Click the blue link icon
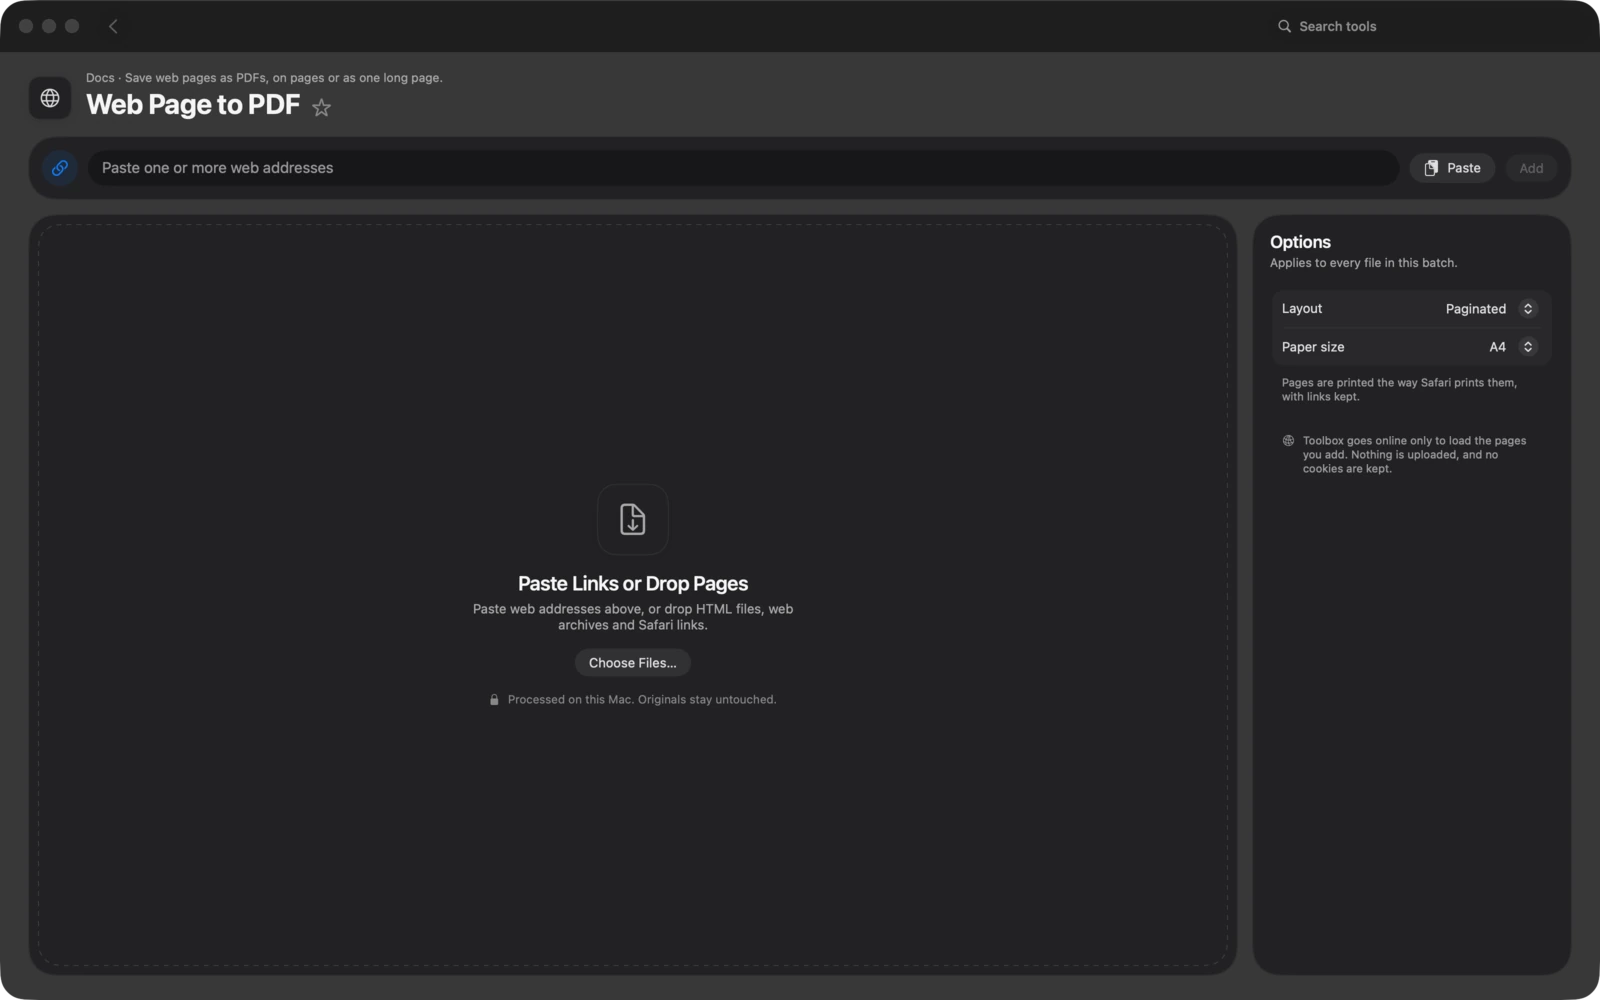The width and height of the screenshot is (1600, 1000). point(60,168)
